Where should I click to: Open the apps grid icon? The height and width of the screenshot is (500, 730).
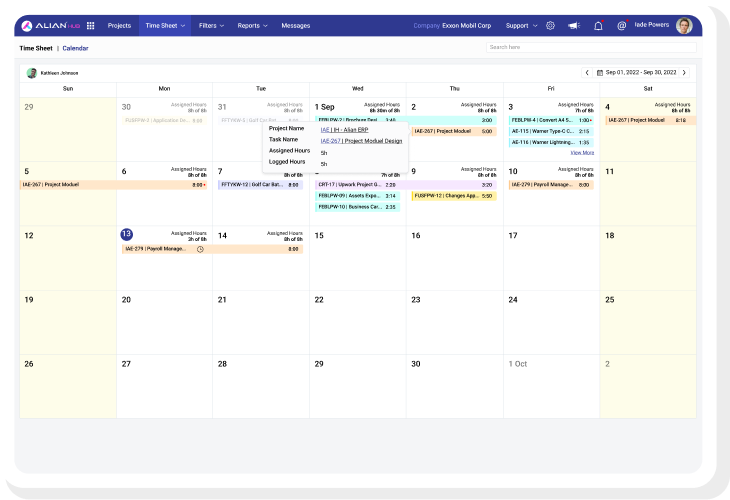coord(91,26)
